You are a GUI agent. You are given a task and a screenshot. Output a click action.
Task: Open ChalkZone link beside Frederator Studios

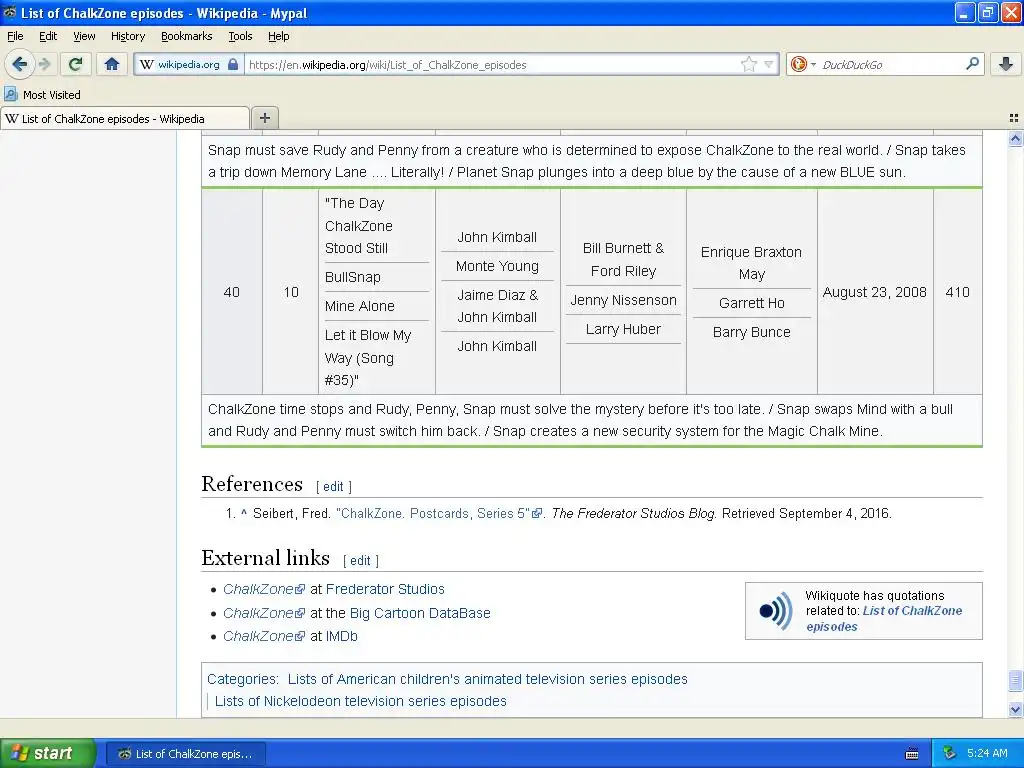(264, 589)
